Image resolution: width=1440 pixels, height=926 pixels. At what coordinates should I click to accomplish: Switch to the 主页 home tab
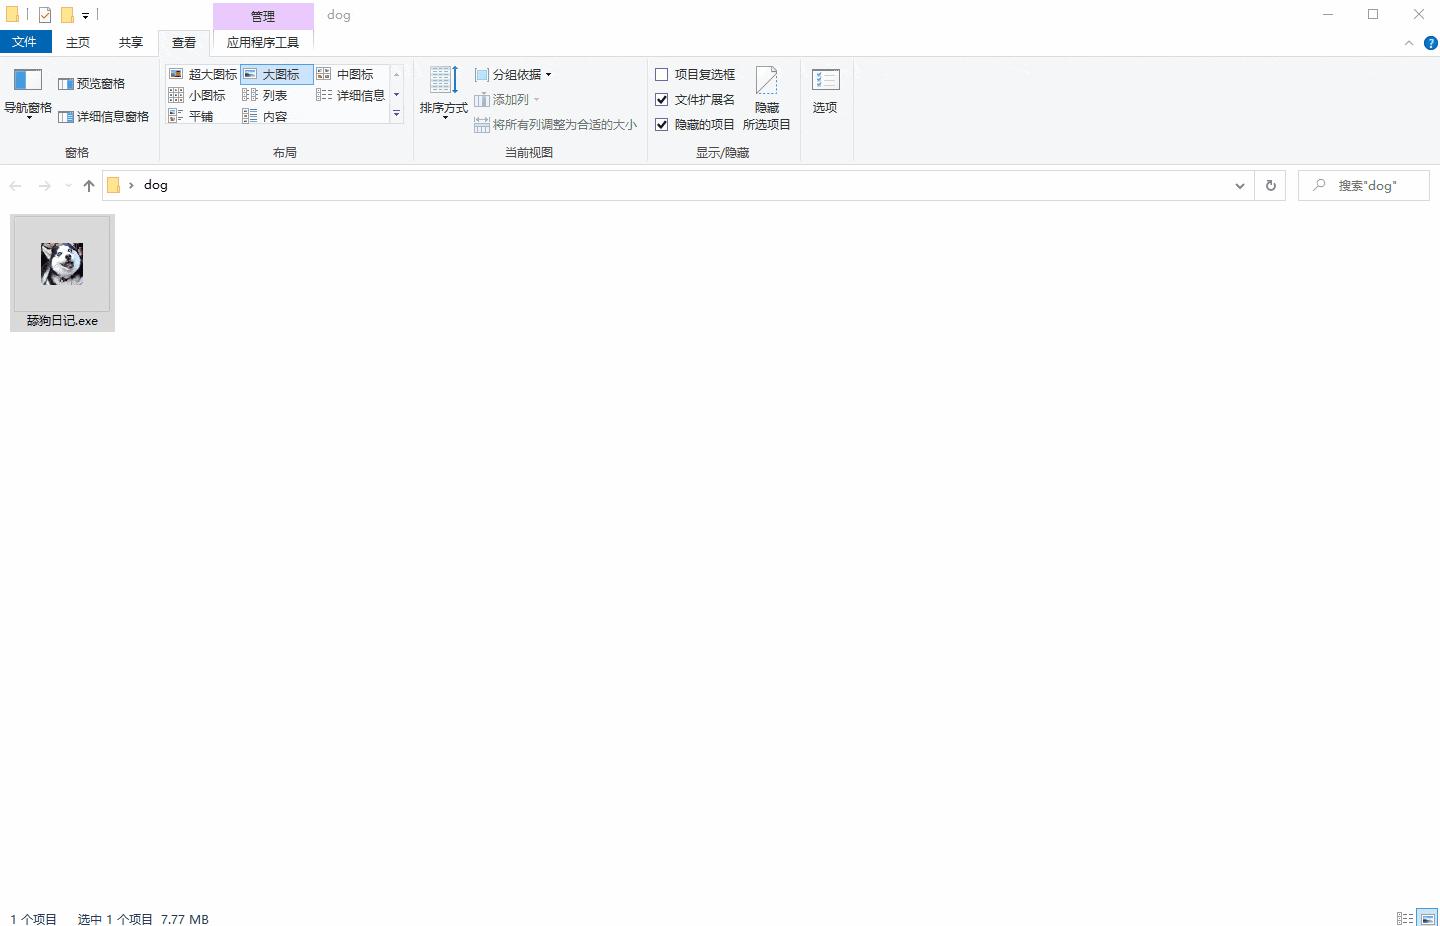(78, 42)
